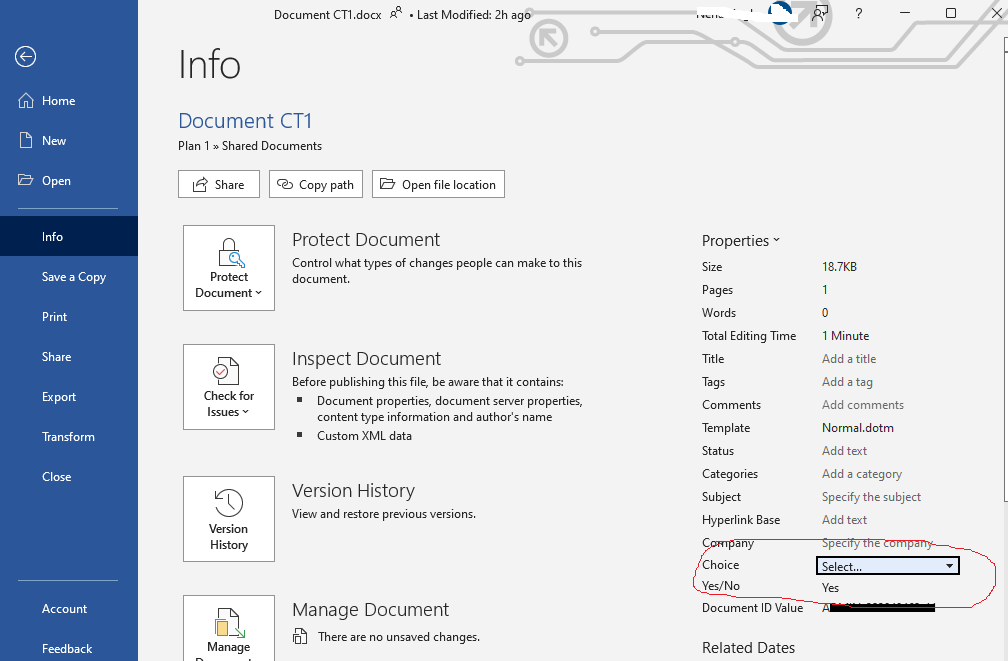This screenshot has height=661, width=1008.
Task: Open the Share sidebar page
Action: click(69, 356)
